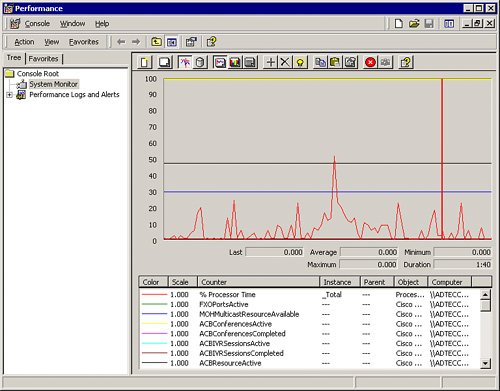The height and width of the screenshot is (391, 500).
Task: Switch to View Histogram icon
Action: point(235,62)
